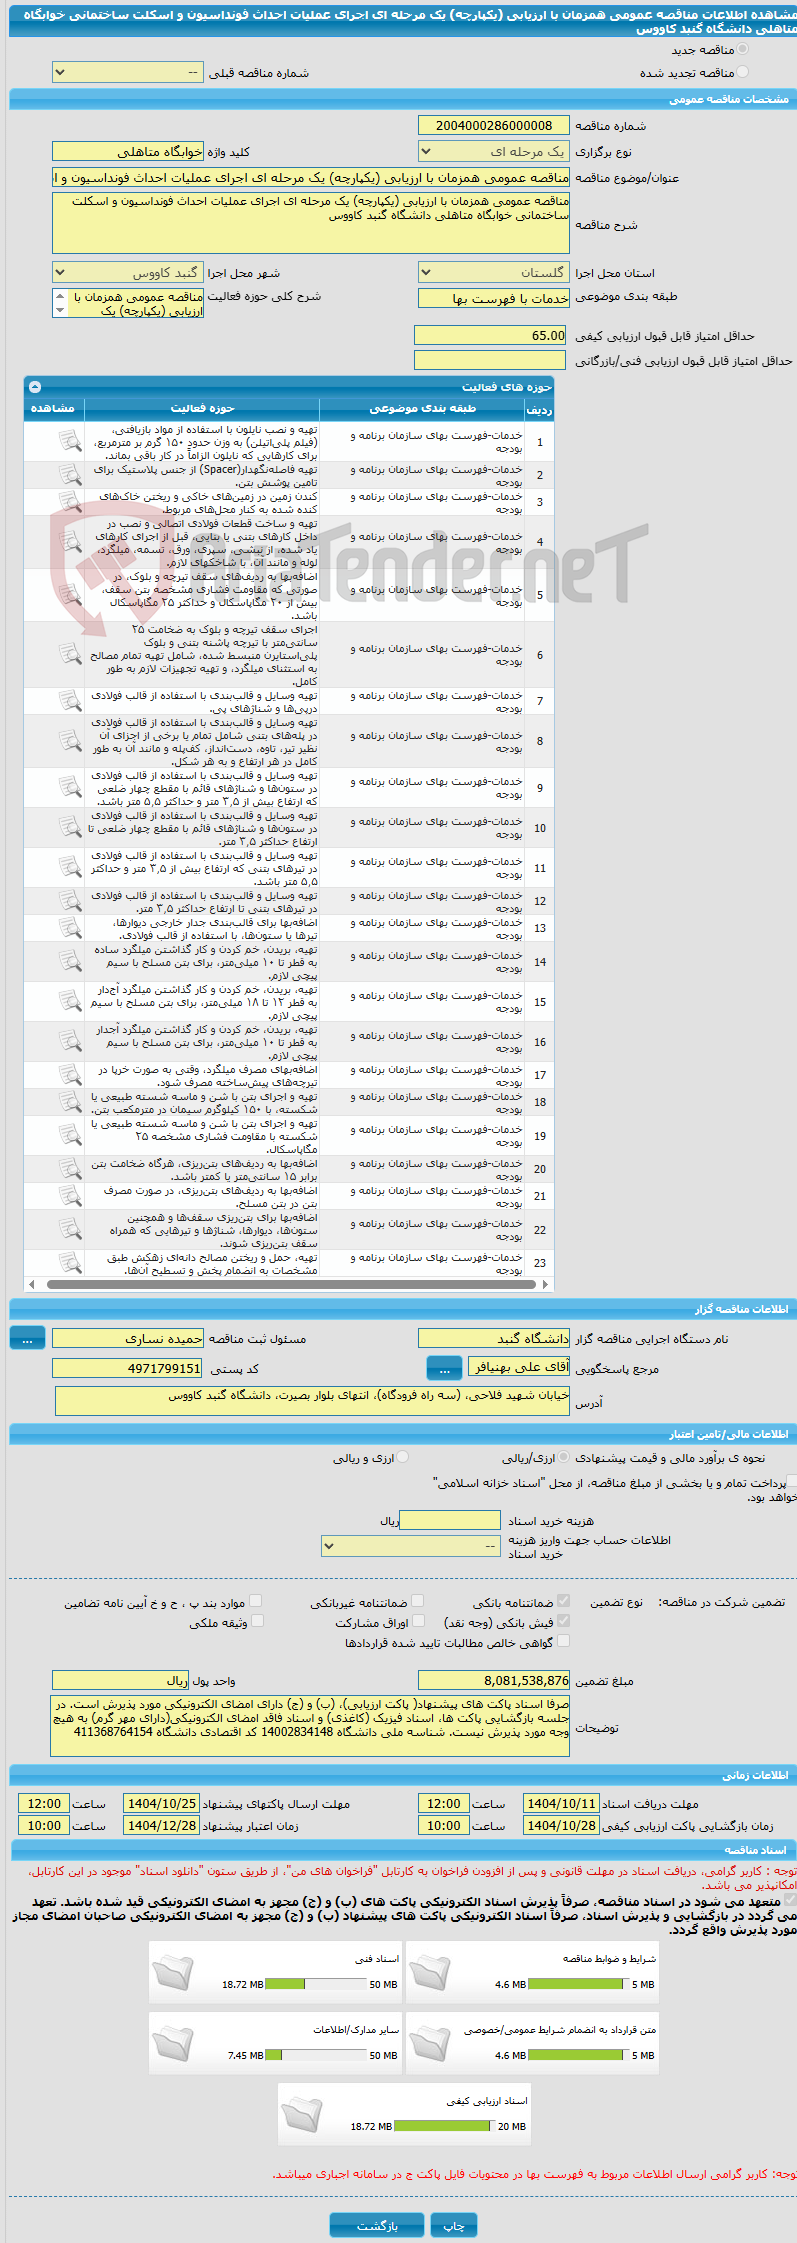Image resolution: width=797 pixels, height=2243 pixels.
Task: Open the account info for document fee dropdown
Action: tap(411, 1545)
